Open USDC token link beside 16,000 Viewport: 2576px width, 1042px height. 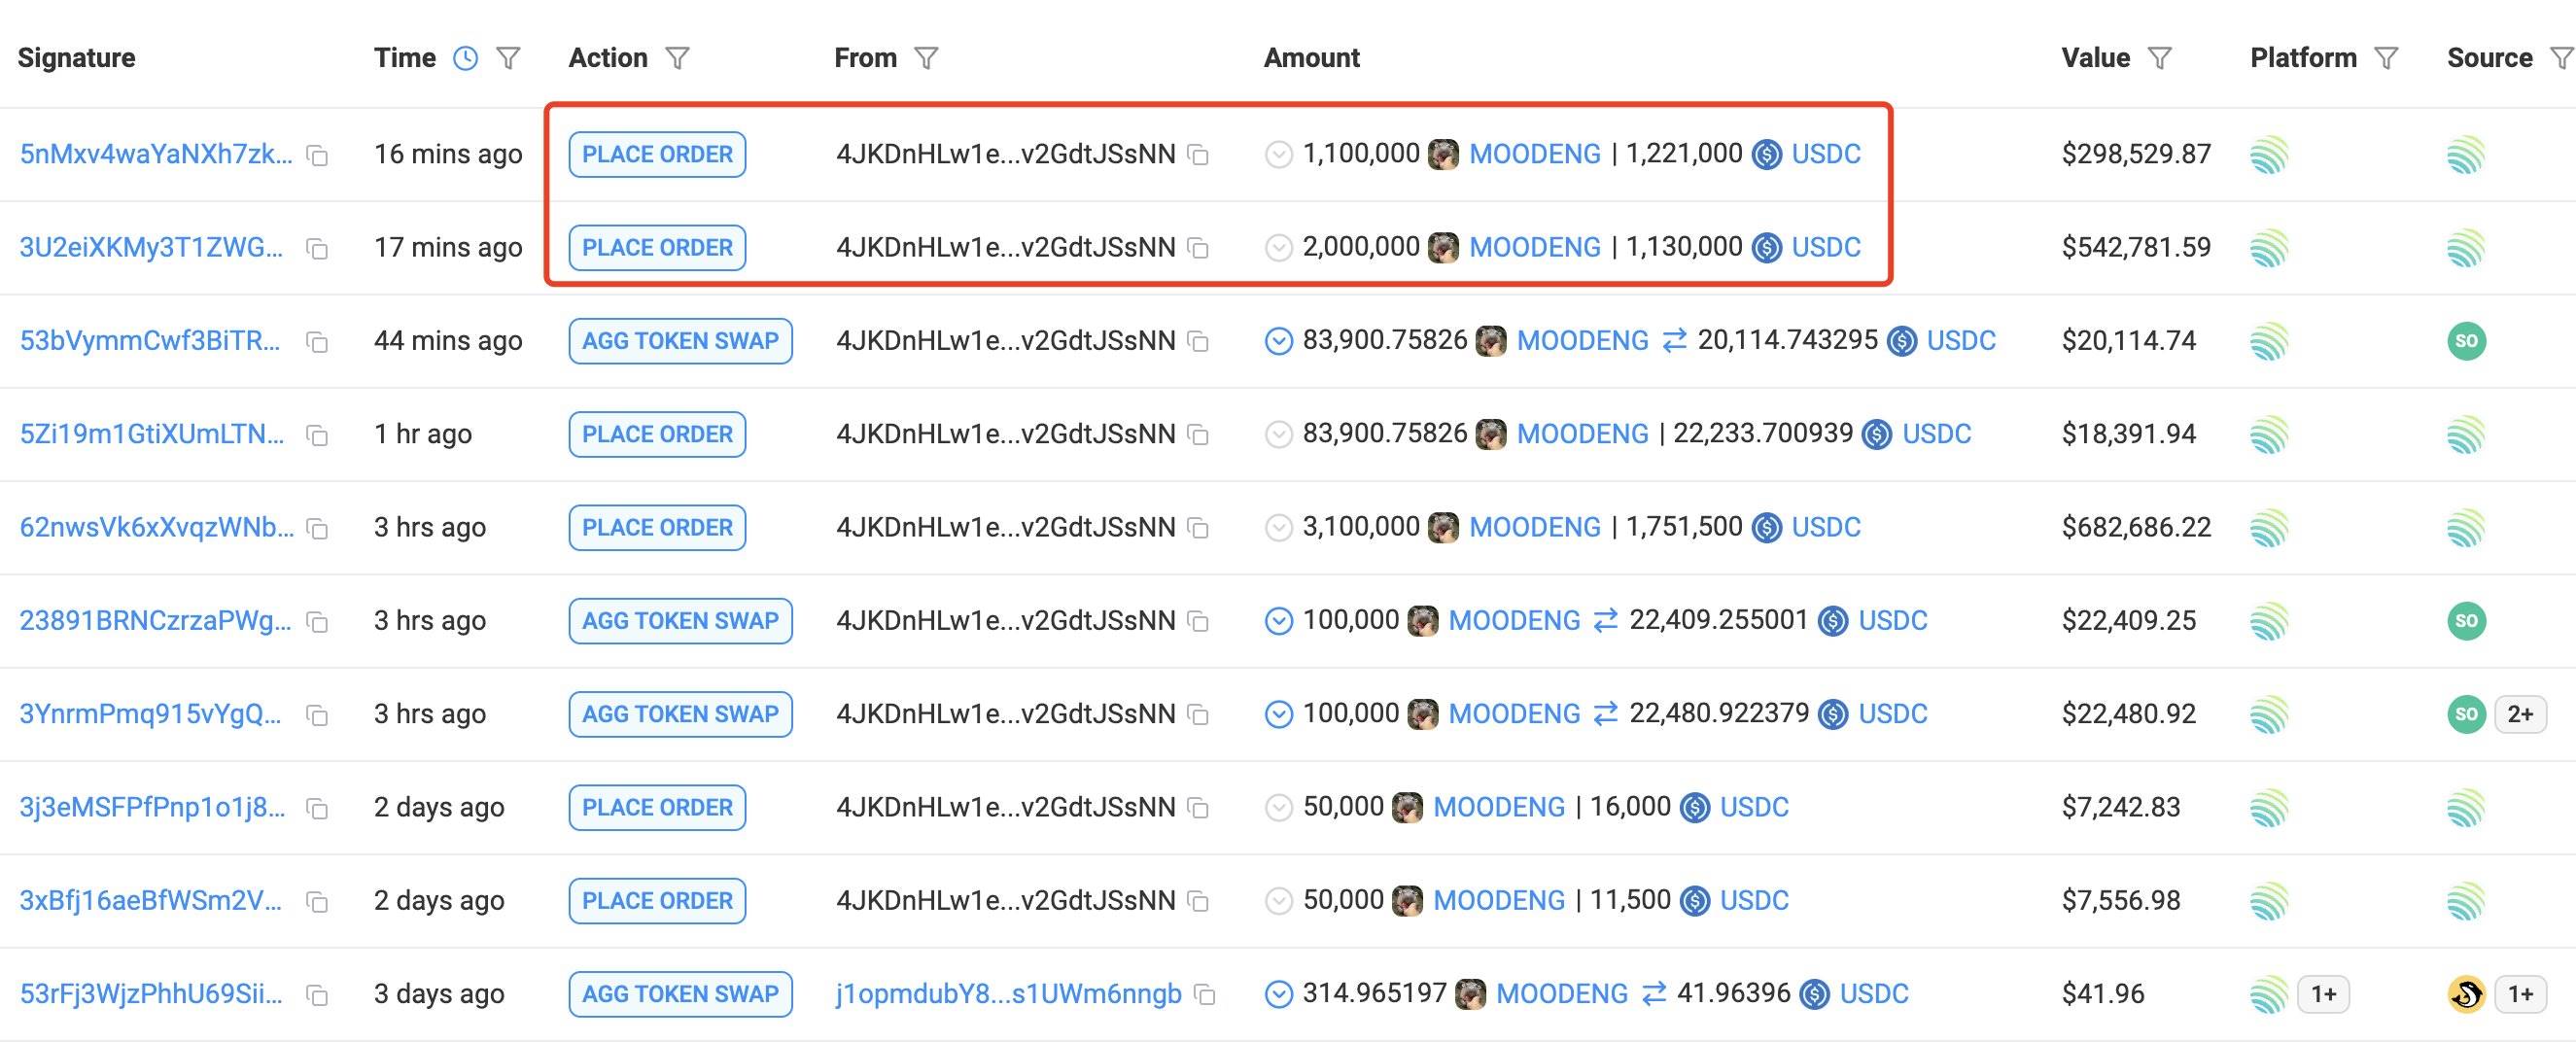pos(1753,807)
